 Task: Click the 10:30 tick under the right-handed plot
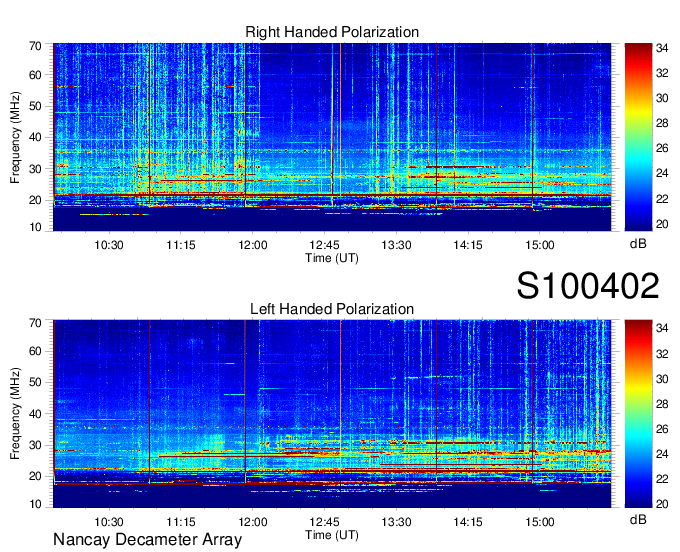click(x=109, y=245)
